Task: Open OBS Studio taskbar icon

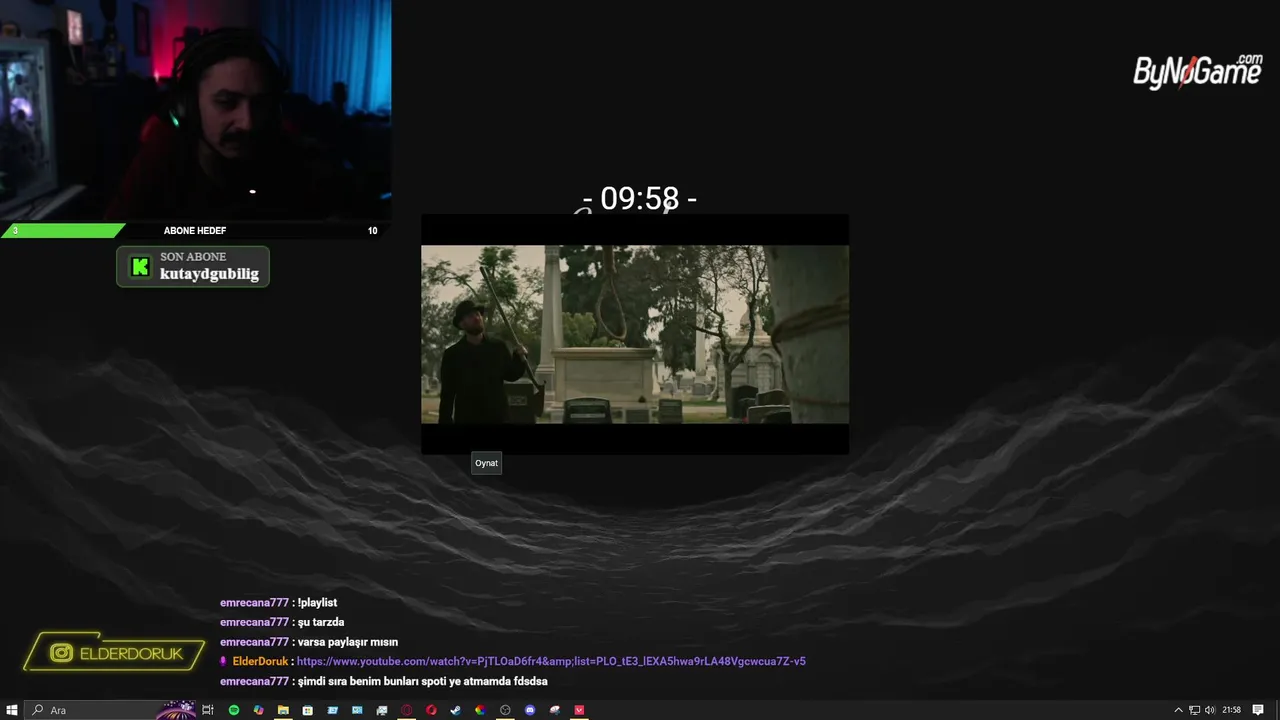Action: [505, 710]
